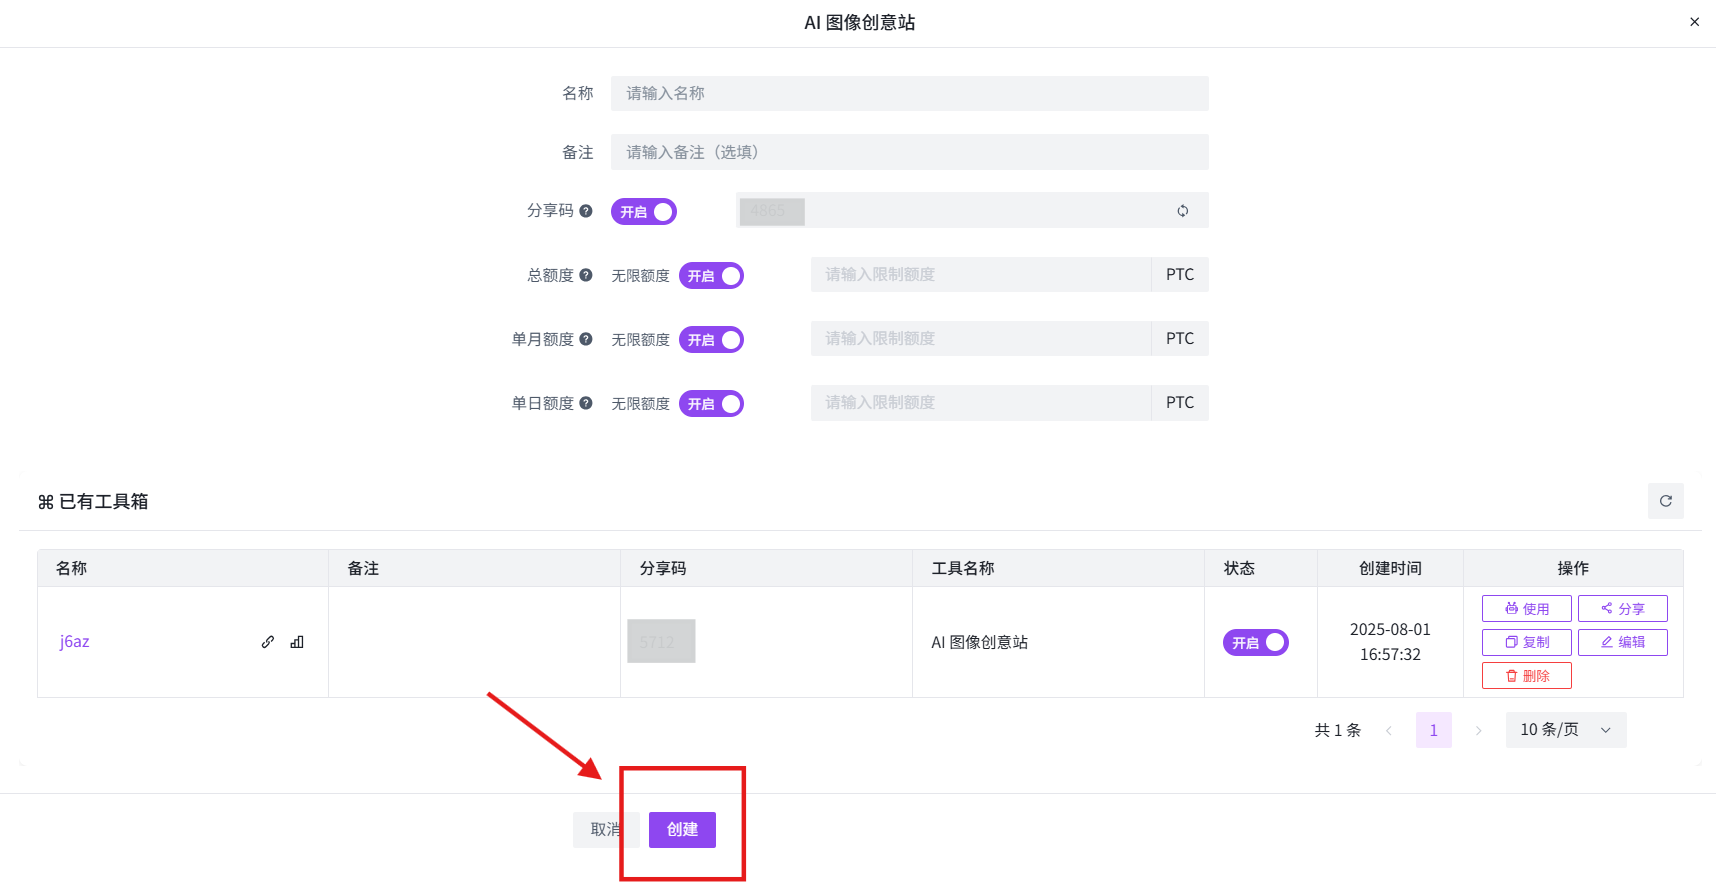Image resolution: width=1716 pixels, height=882 pixels.
Task: Click the 编辑 button
Action: 1623,642
